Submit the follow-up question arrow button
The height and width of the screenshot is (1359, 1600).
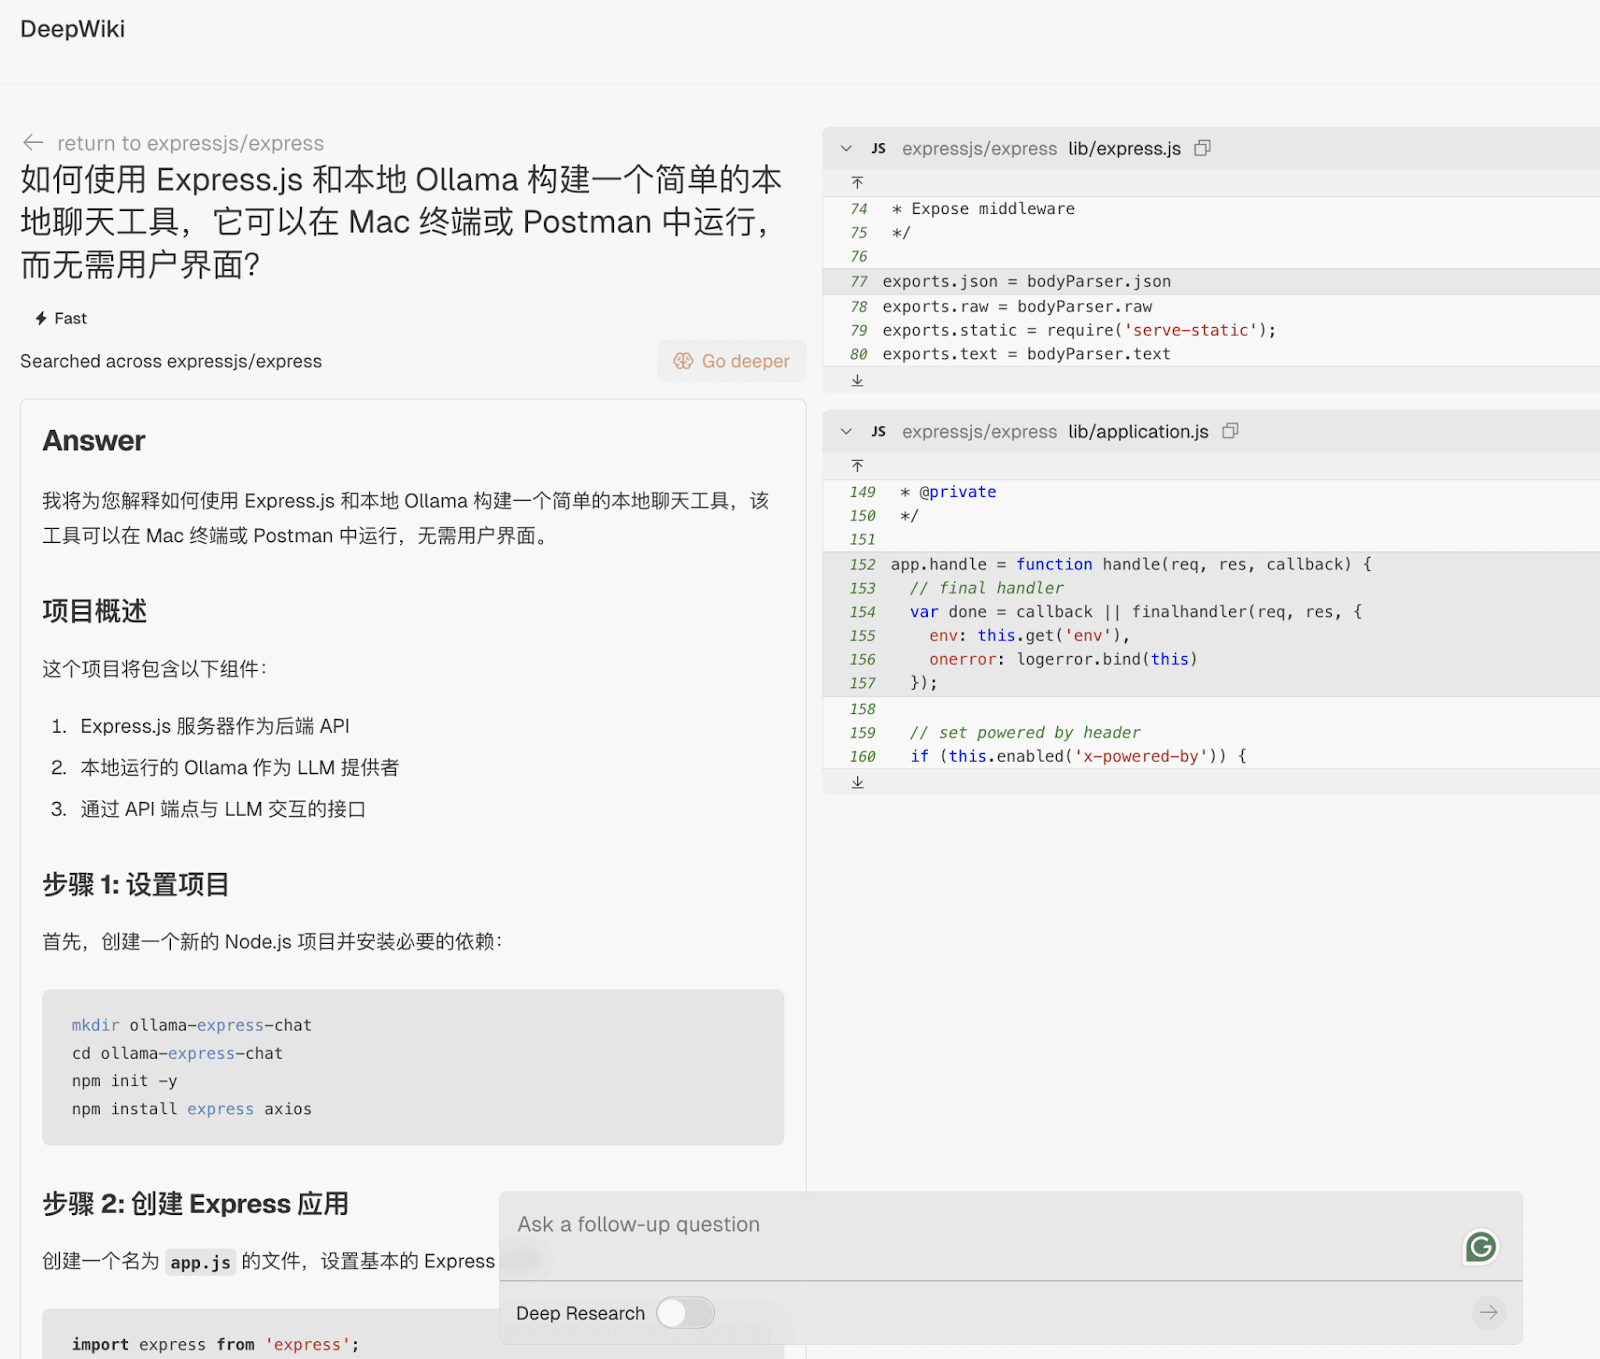pos(1489,1312)
